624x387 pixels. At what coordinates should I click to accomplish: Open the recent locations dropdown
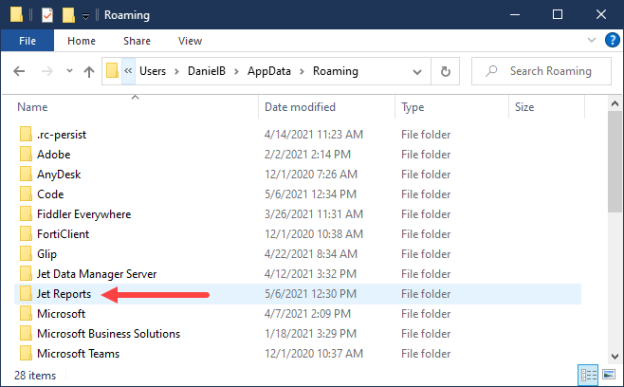click(69, 71)
